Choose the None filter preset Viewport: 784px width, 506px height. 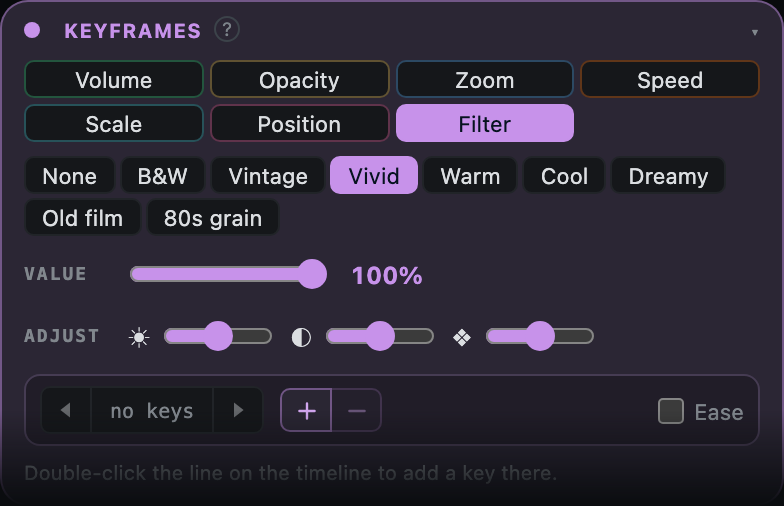click(70, 176)
